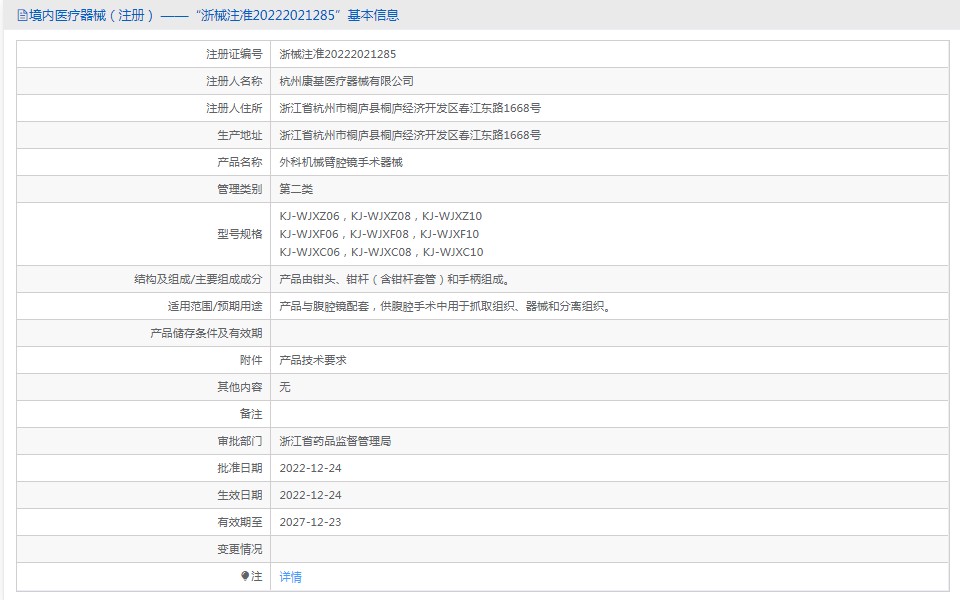
Task: Click the 型号规格 label
Action: click(x=239, y=234)
